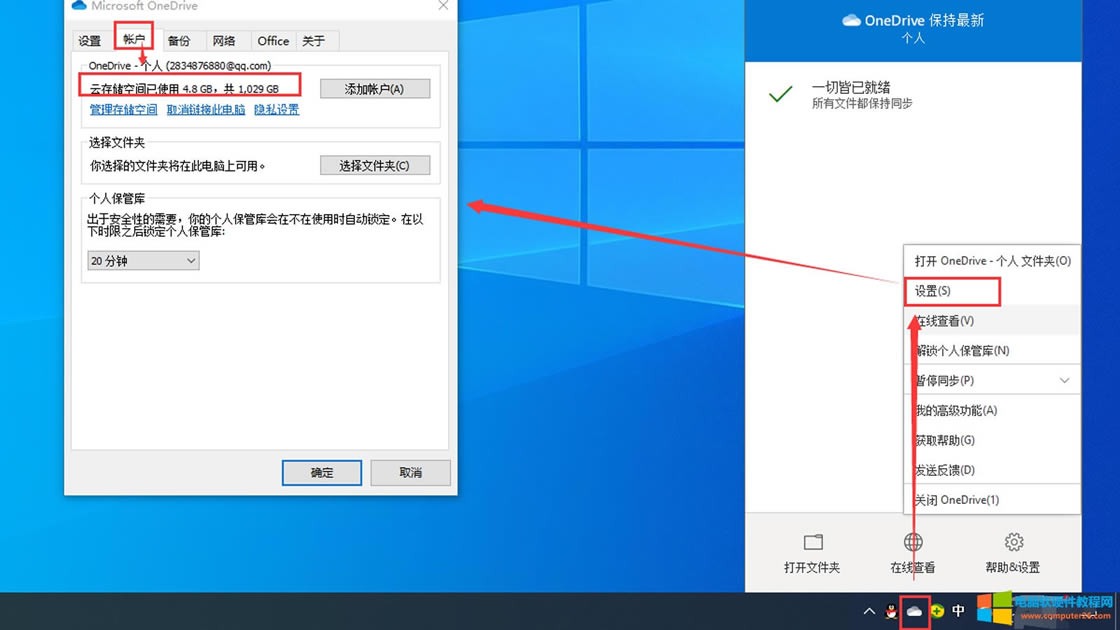Expand the 暂停同步 submenu arrow
The height and width of the screenshot is (630, 1120).
pyautogui.click(x=1064, y=381)
